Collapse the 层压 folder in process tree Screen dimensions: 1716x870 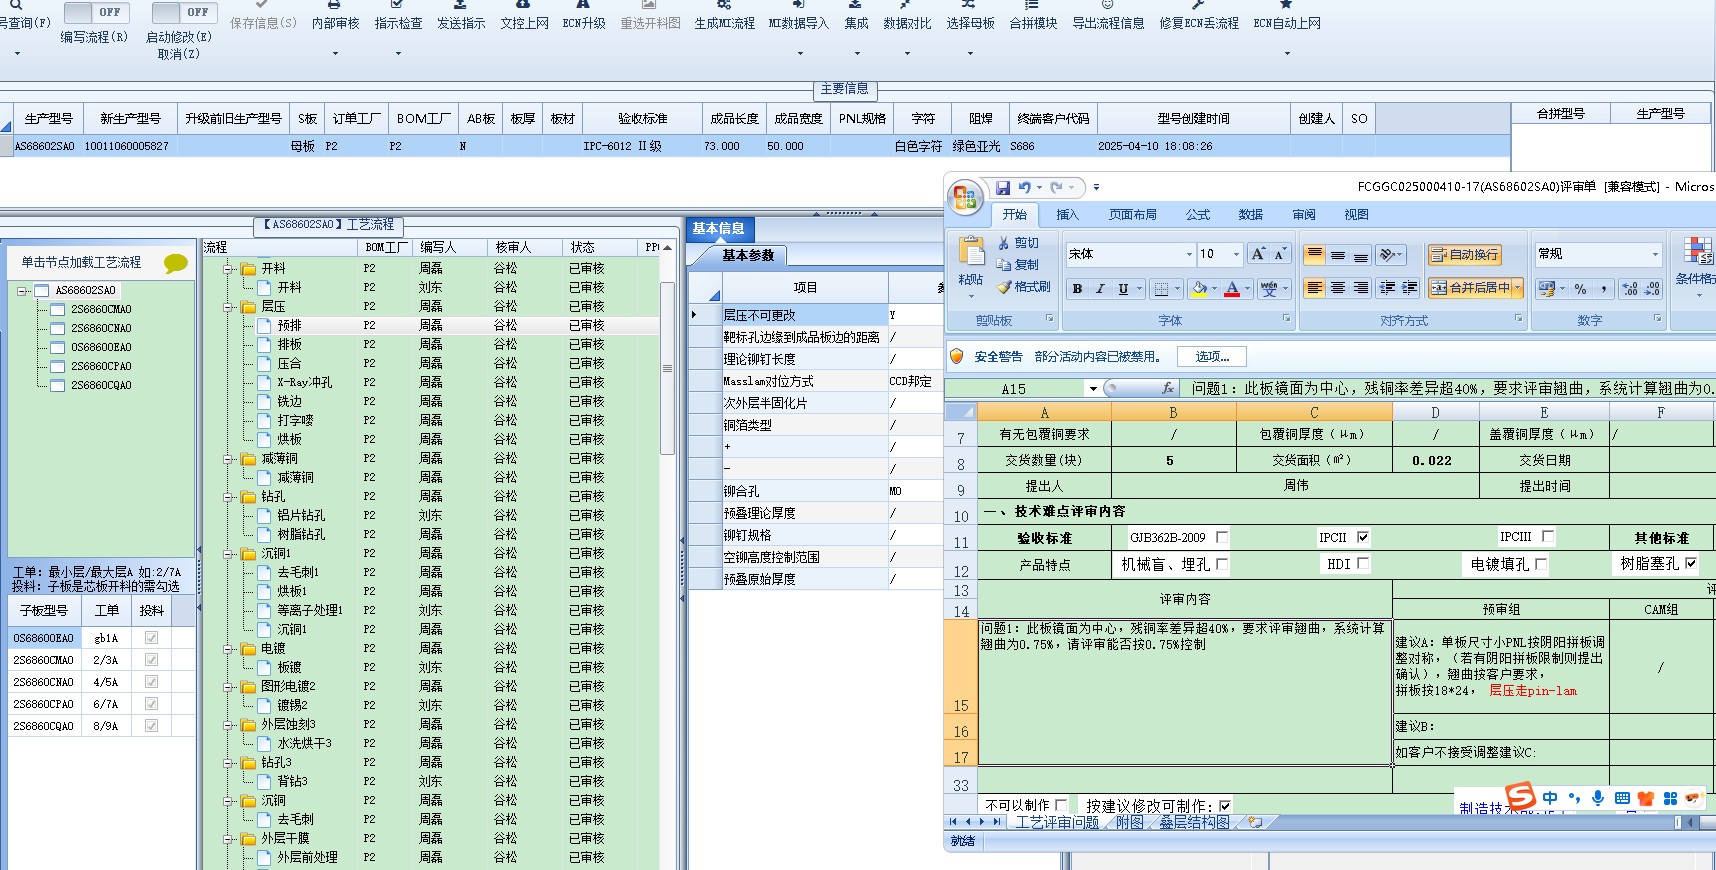coord(229,307)
